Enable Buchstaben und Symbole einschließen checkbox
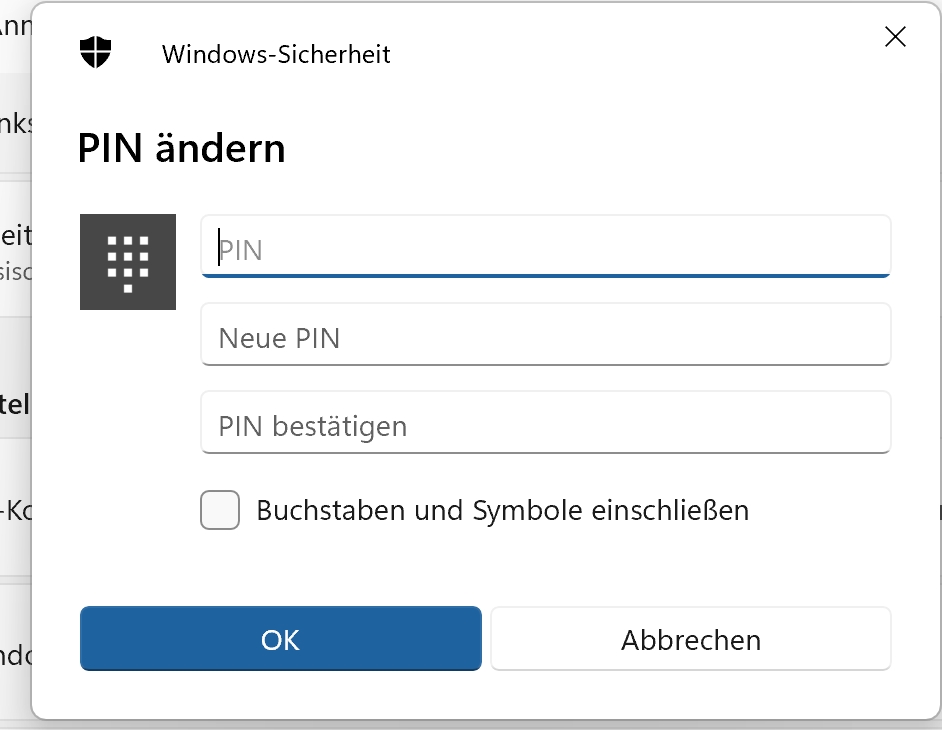The image size is (942, 730). [x=220, y=510]
